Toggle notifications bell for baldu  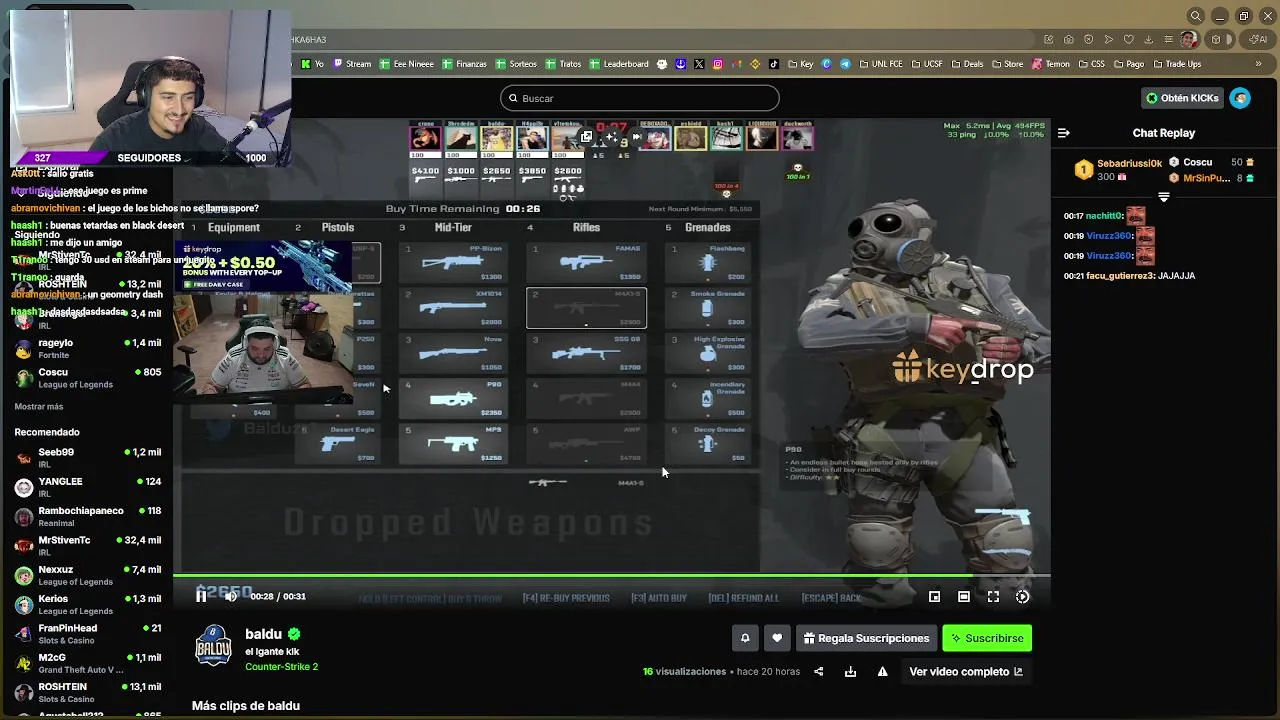click(745, 638)
